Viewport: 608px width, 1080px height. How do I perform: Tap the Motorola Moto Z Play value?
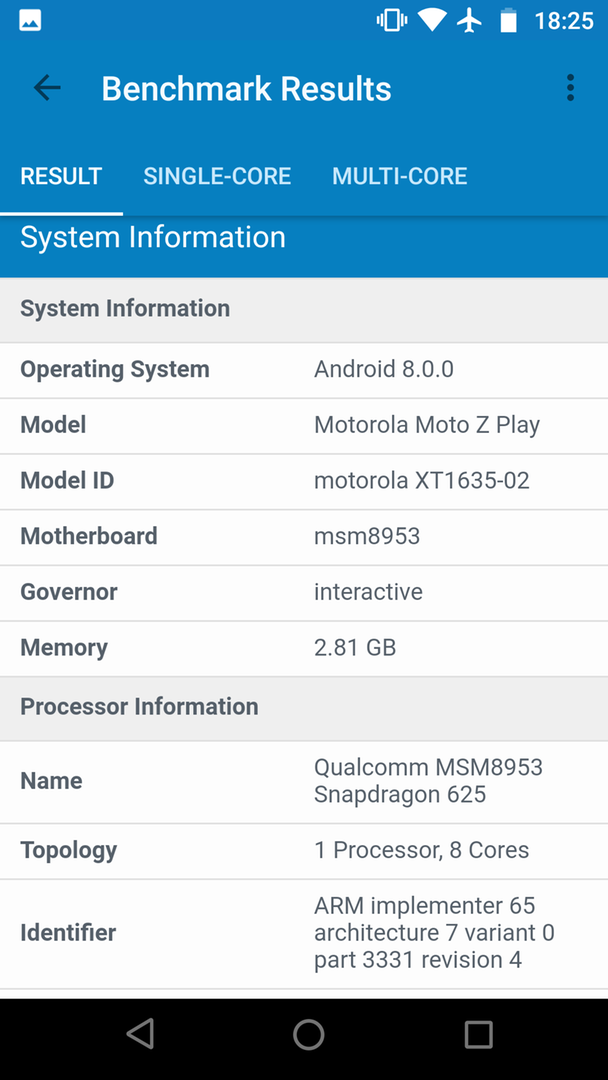pyautogui.click(x=427, y=425)
